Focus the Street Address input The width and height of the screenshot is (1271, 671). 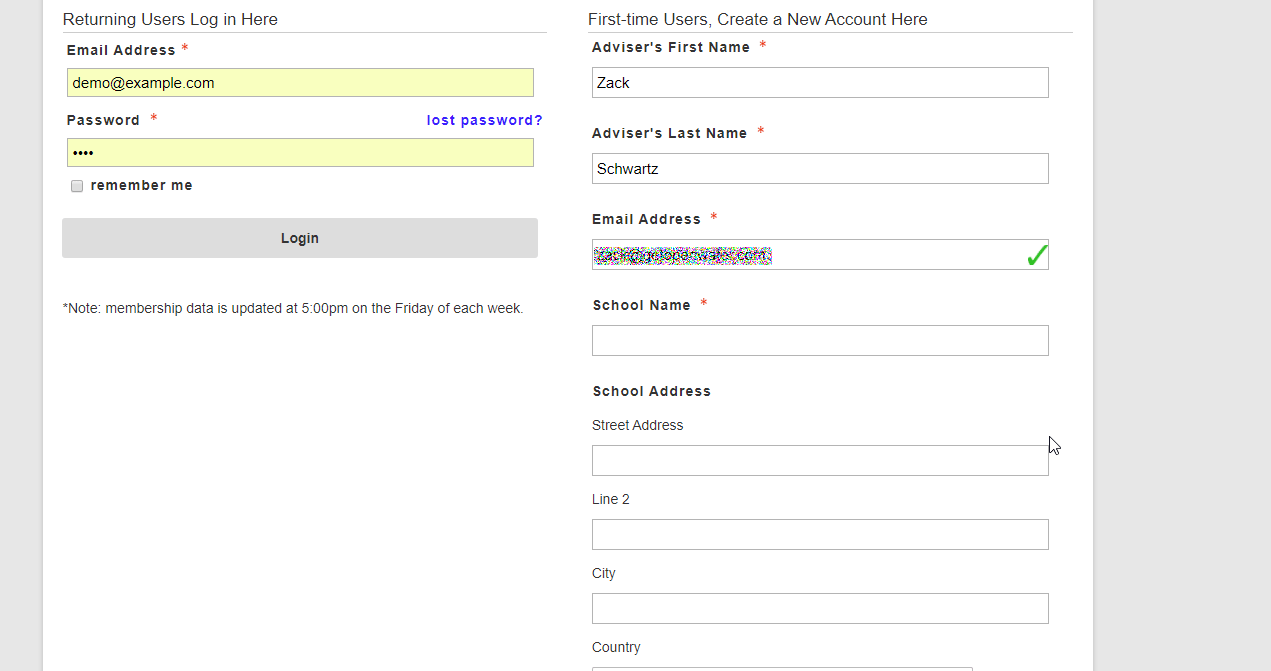coord(820,460)
